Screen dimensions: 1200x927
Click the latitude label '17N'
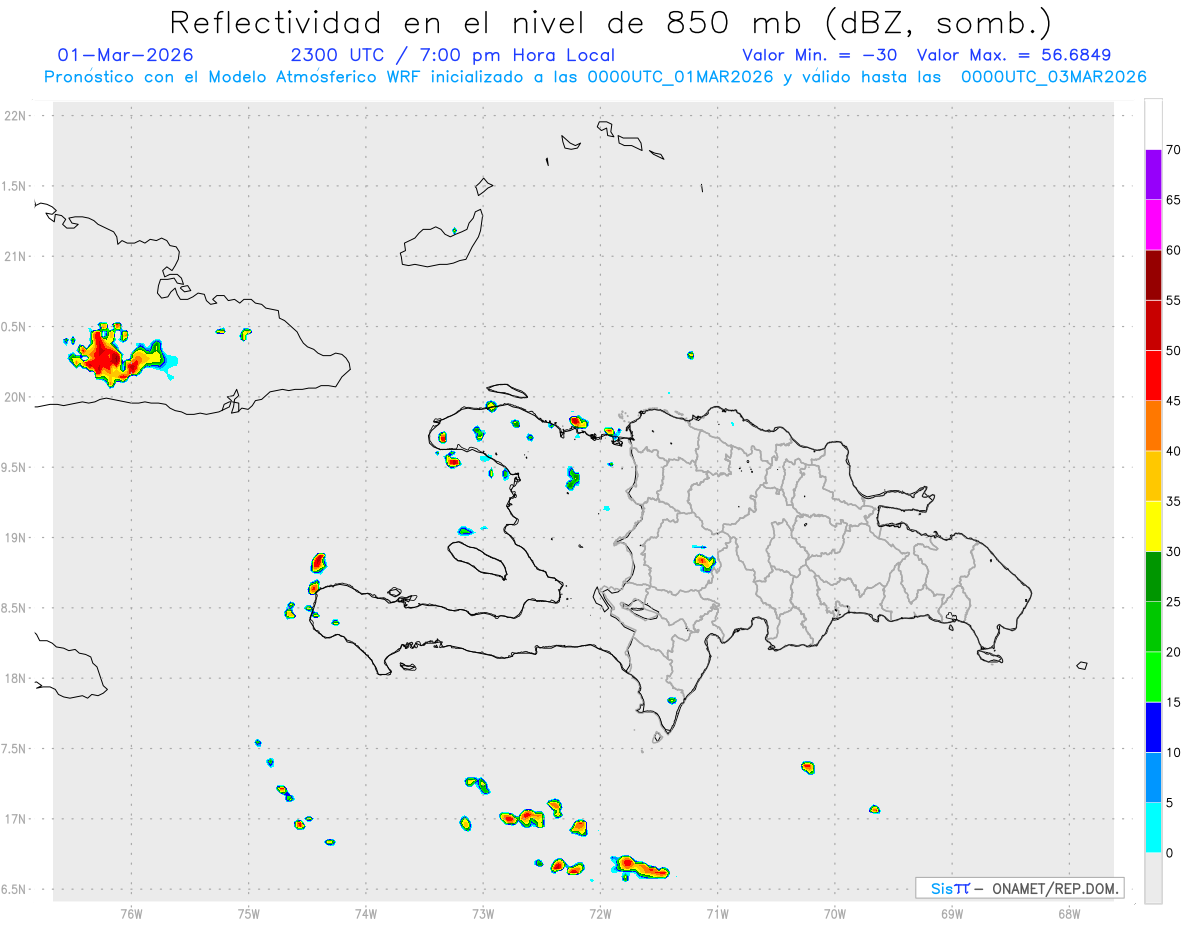15,819
